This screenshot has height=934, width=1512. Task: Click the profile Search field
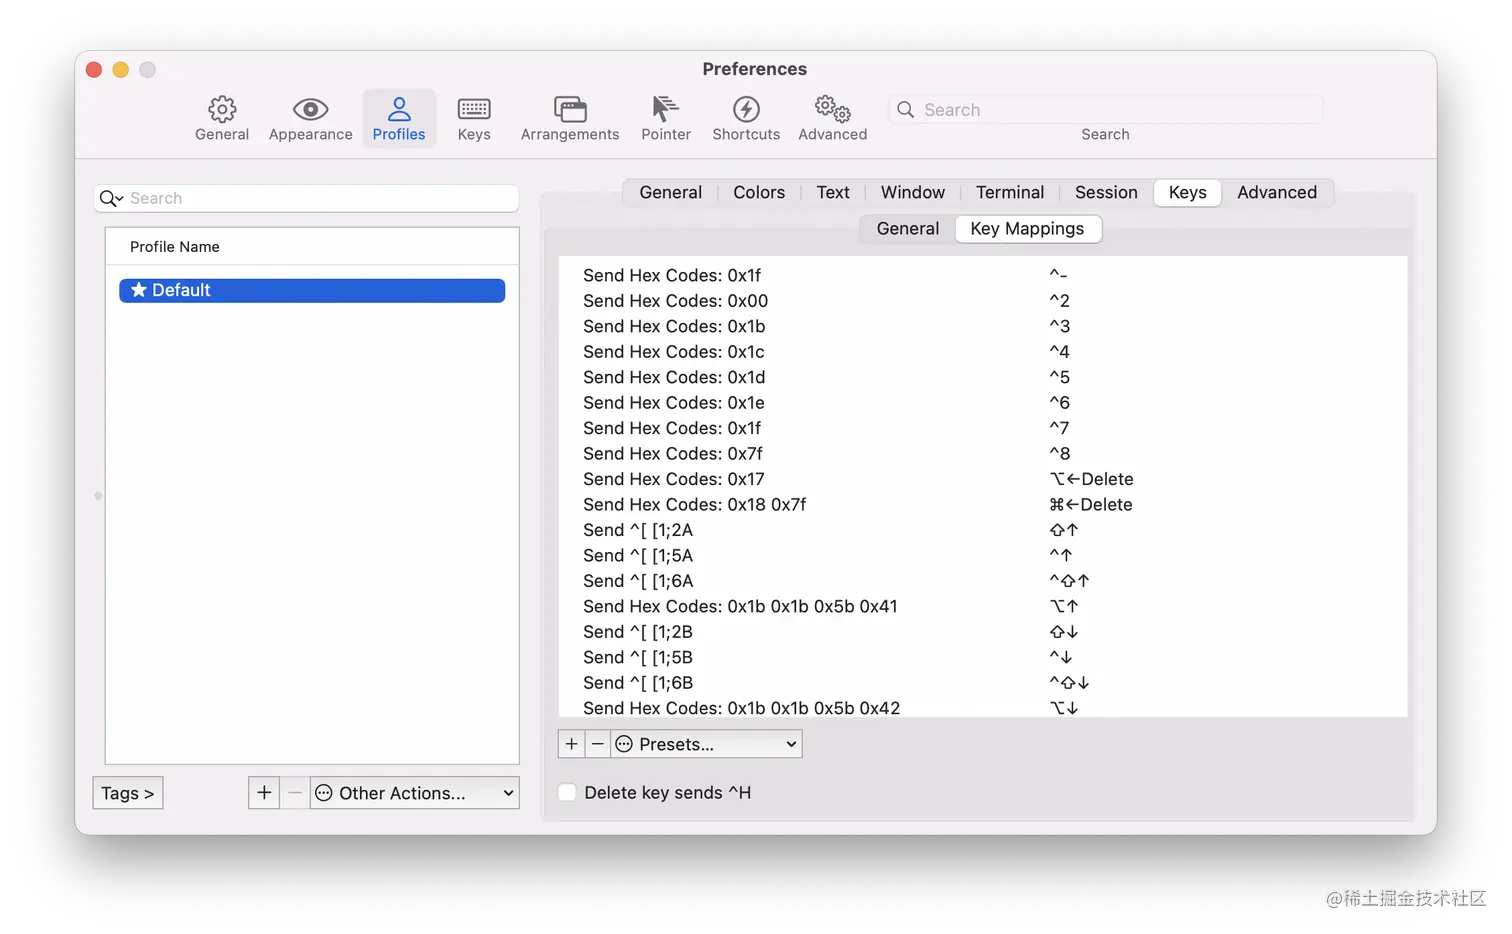point(306,198)
